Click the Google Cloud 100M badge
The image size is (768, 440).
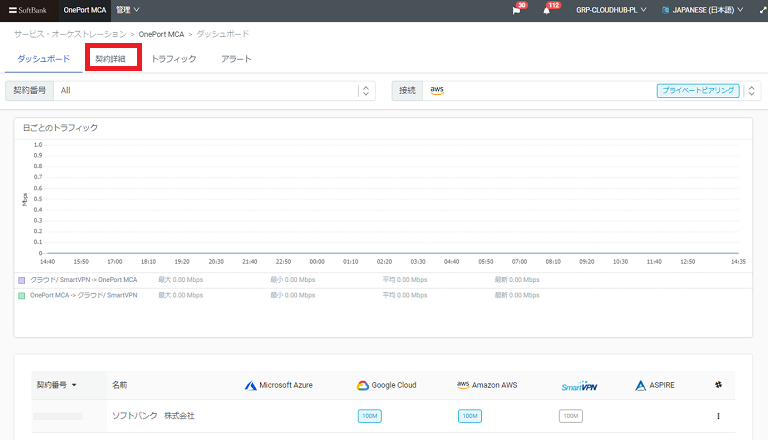coord(370,416)
